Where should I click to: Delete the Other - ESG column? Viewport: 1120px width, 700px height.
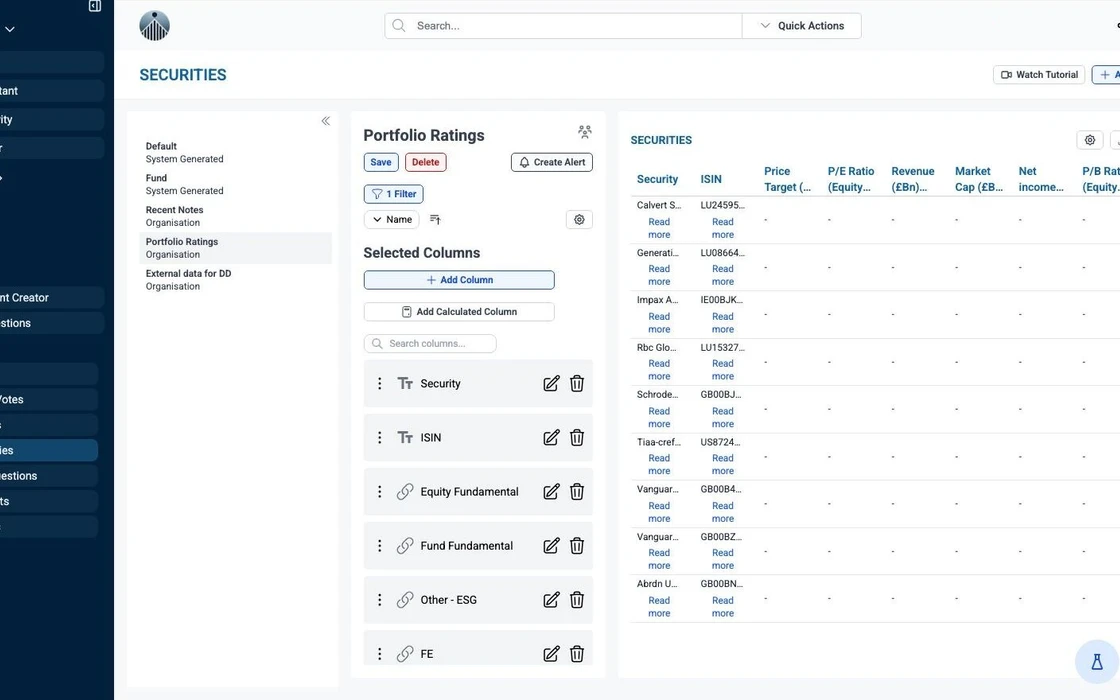tap(577, 600)
